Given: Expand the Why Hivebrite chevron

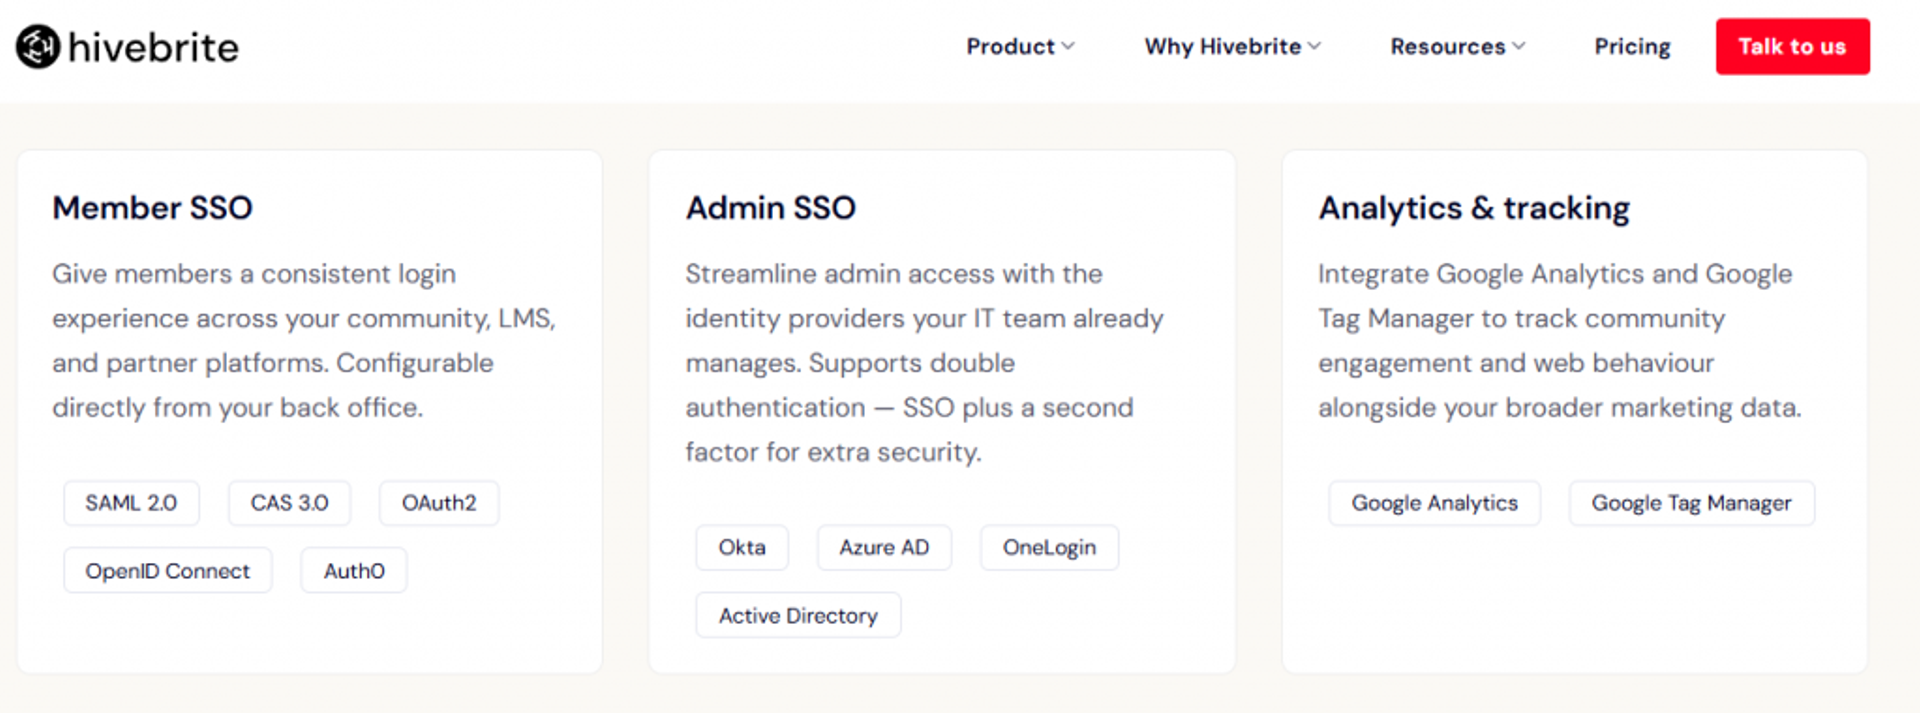Looking at the screenshot, I should click(x=1314, y=46).
